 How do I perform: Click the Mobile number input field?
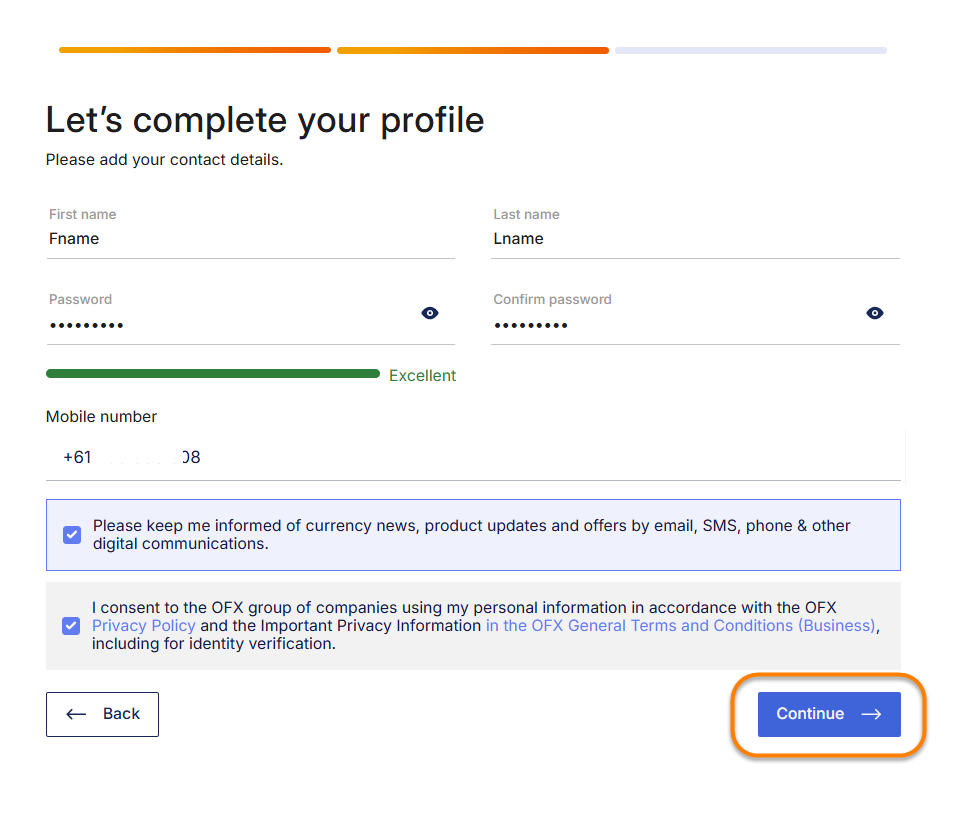coord(500,457)
